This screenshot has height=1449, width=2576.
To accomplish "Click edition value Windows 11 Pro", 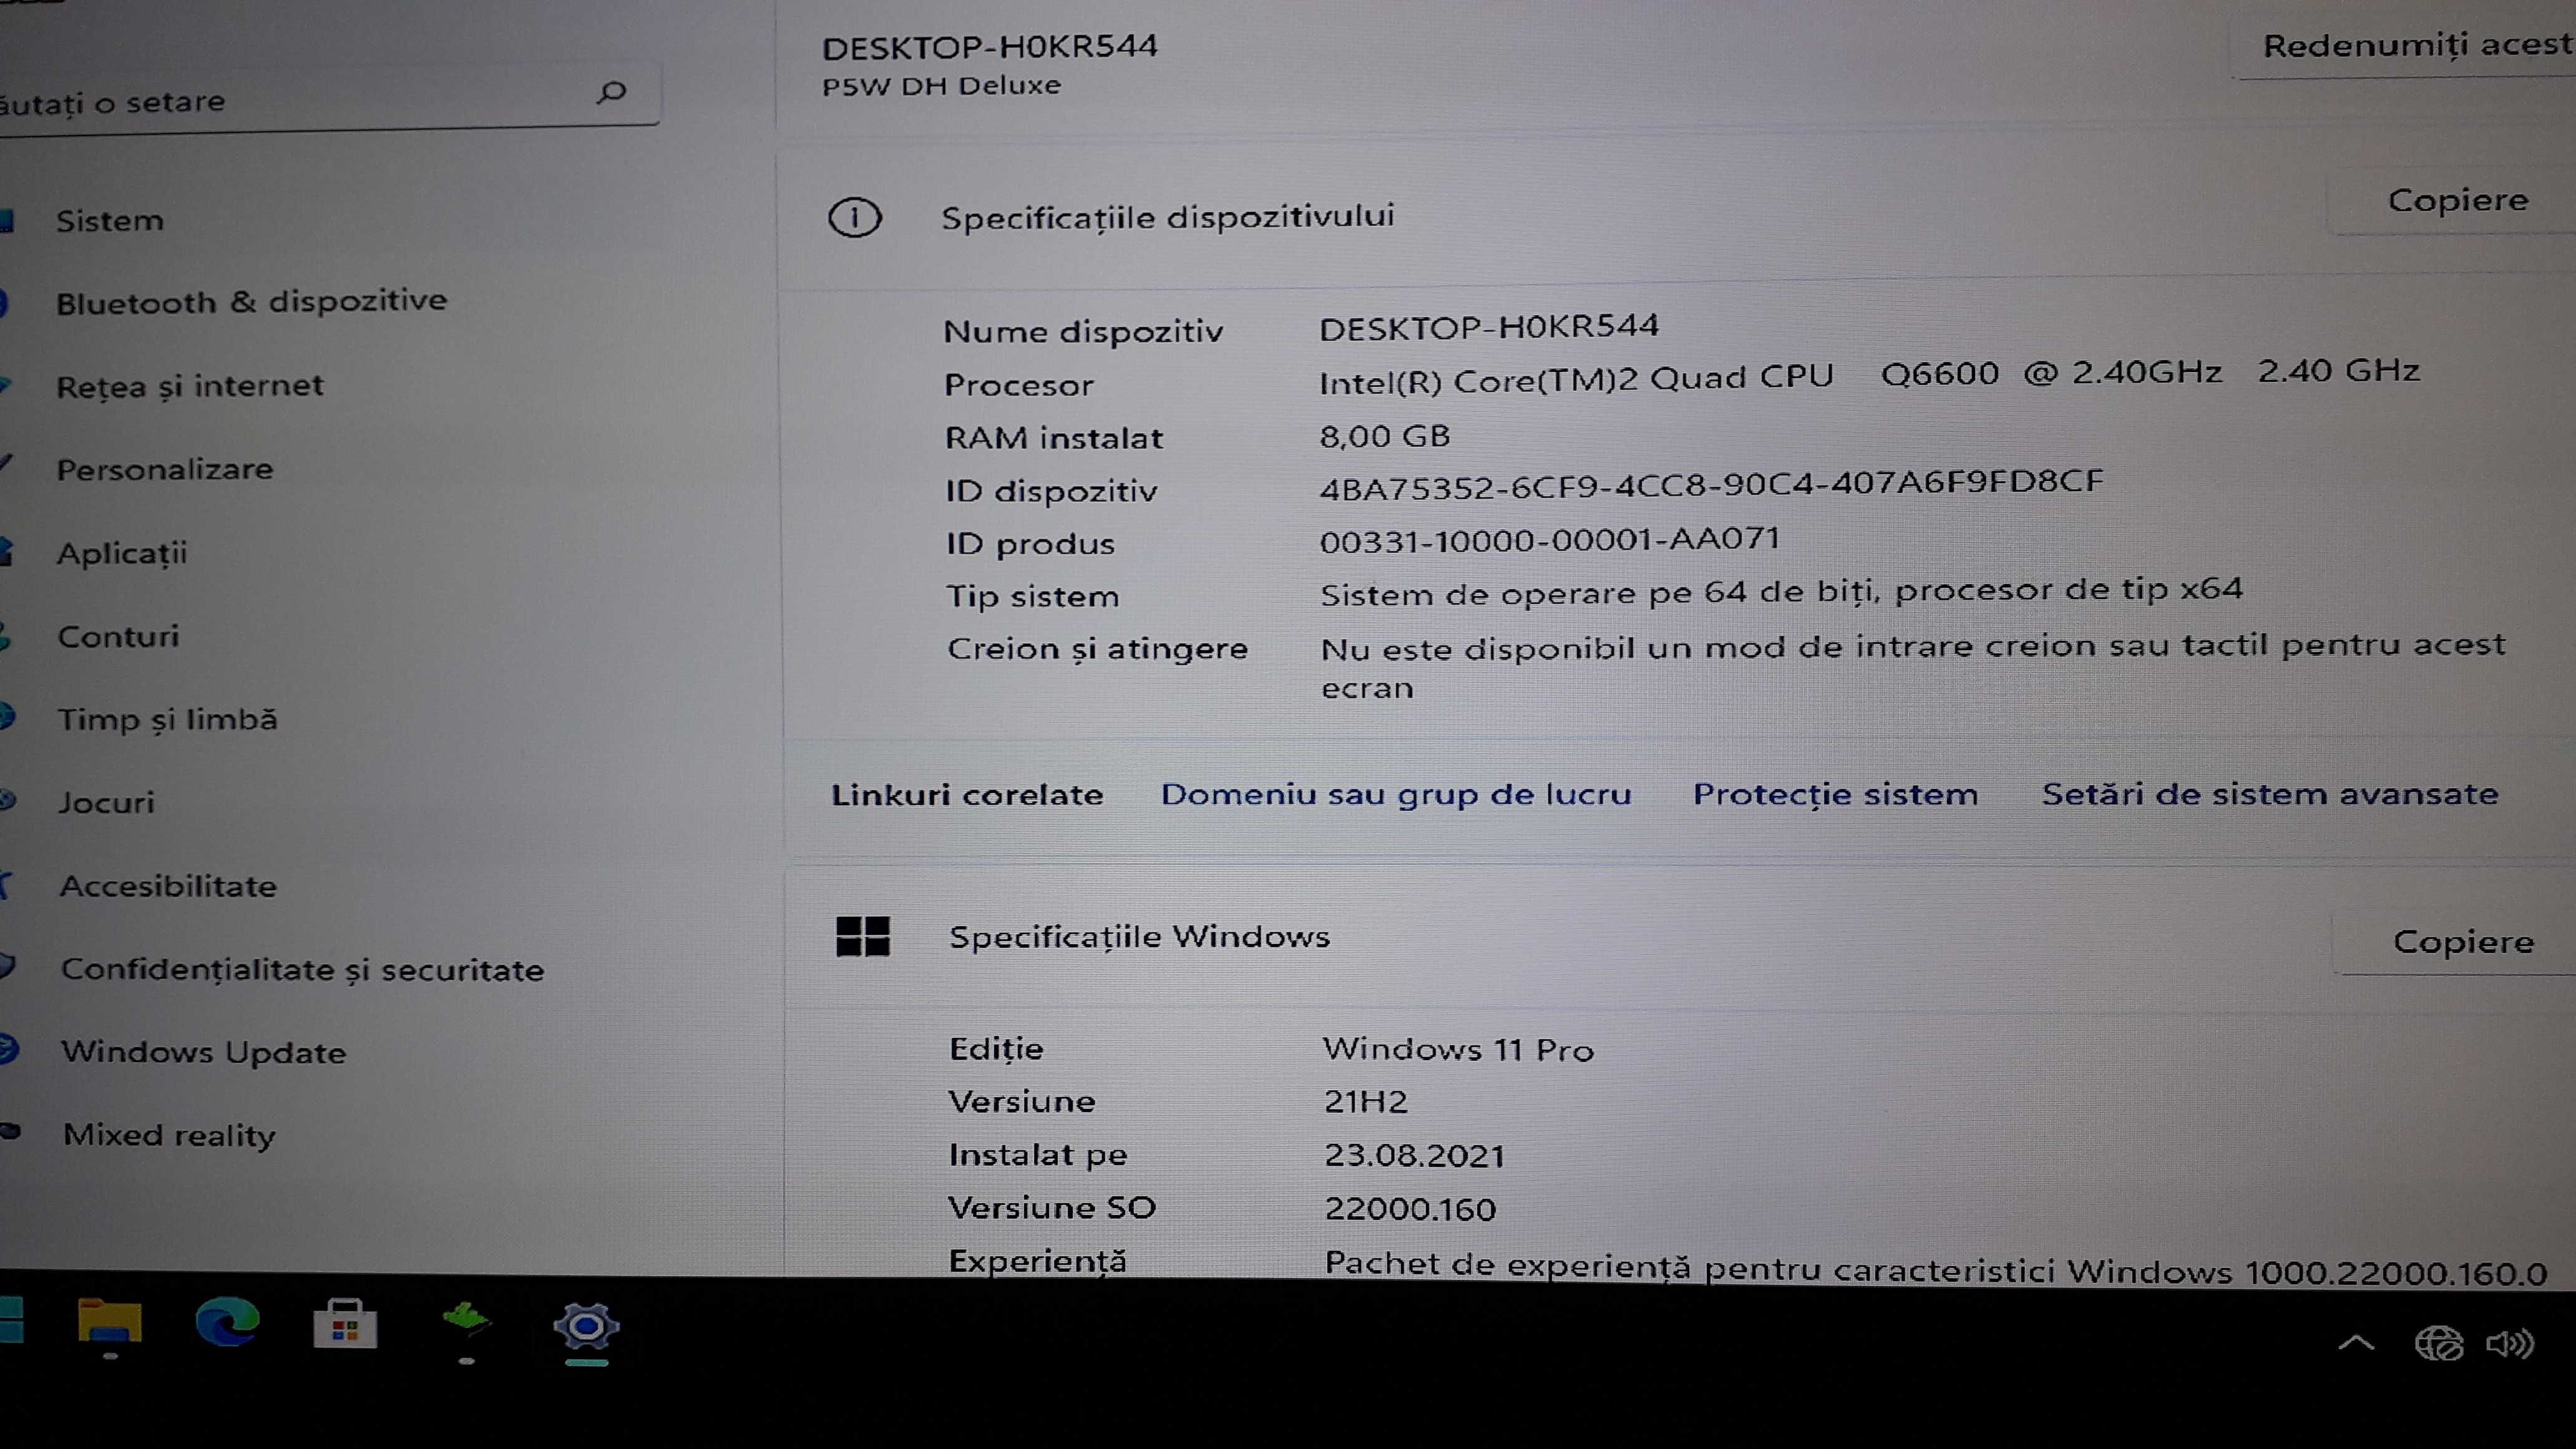I will [1458, 1049].
